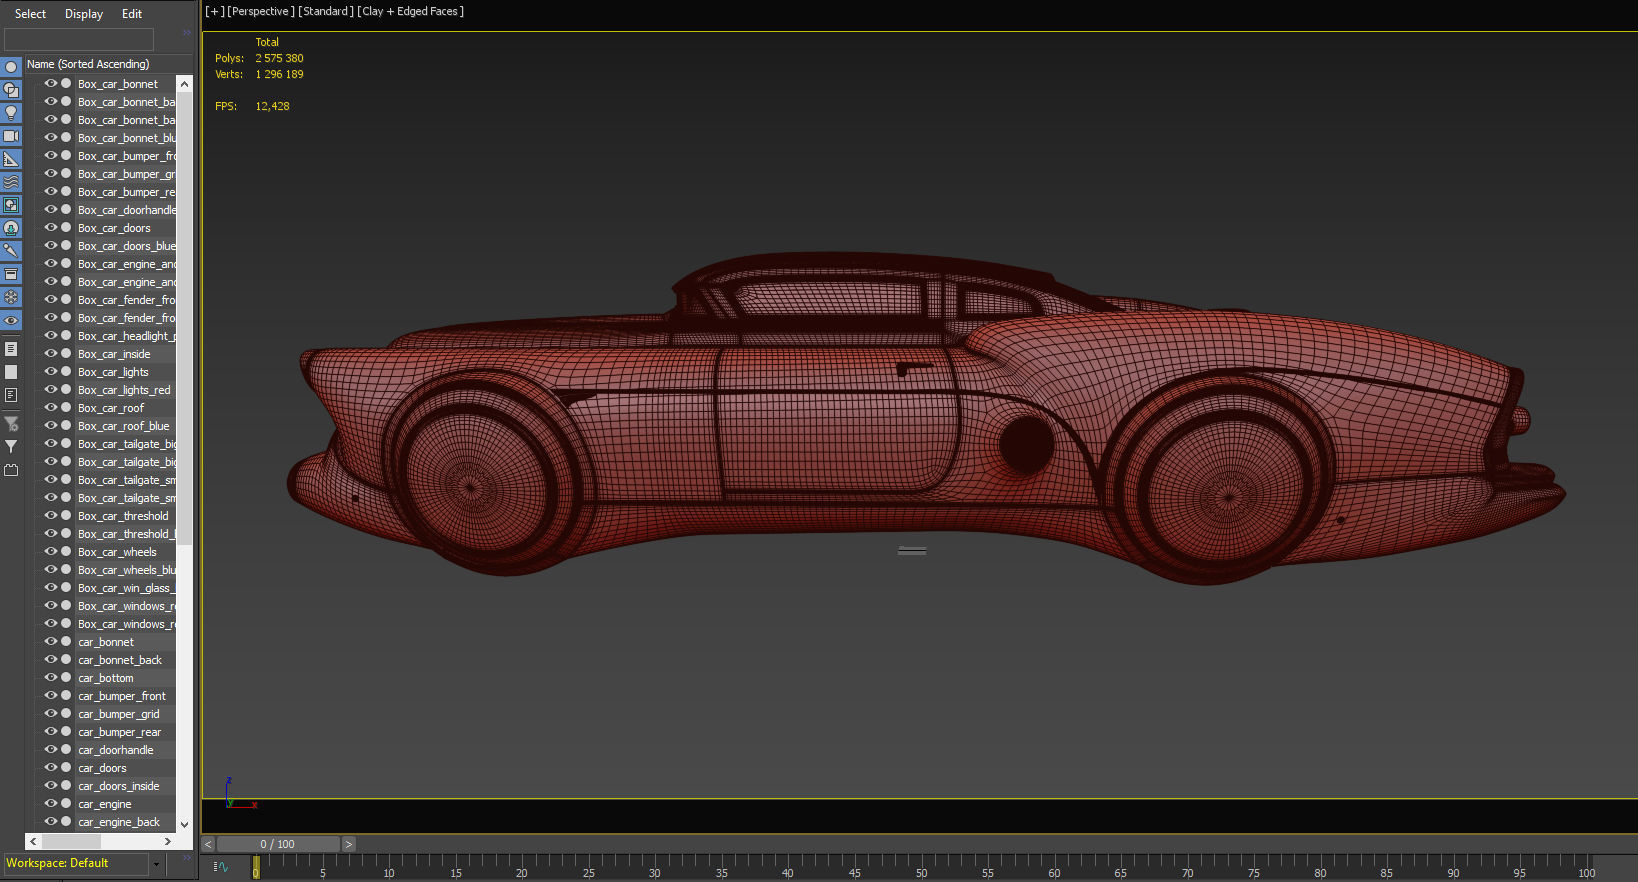Hide car_doors_inside via eye icon
Screen dimensions: 1638x882
(50, 786)
